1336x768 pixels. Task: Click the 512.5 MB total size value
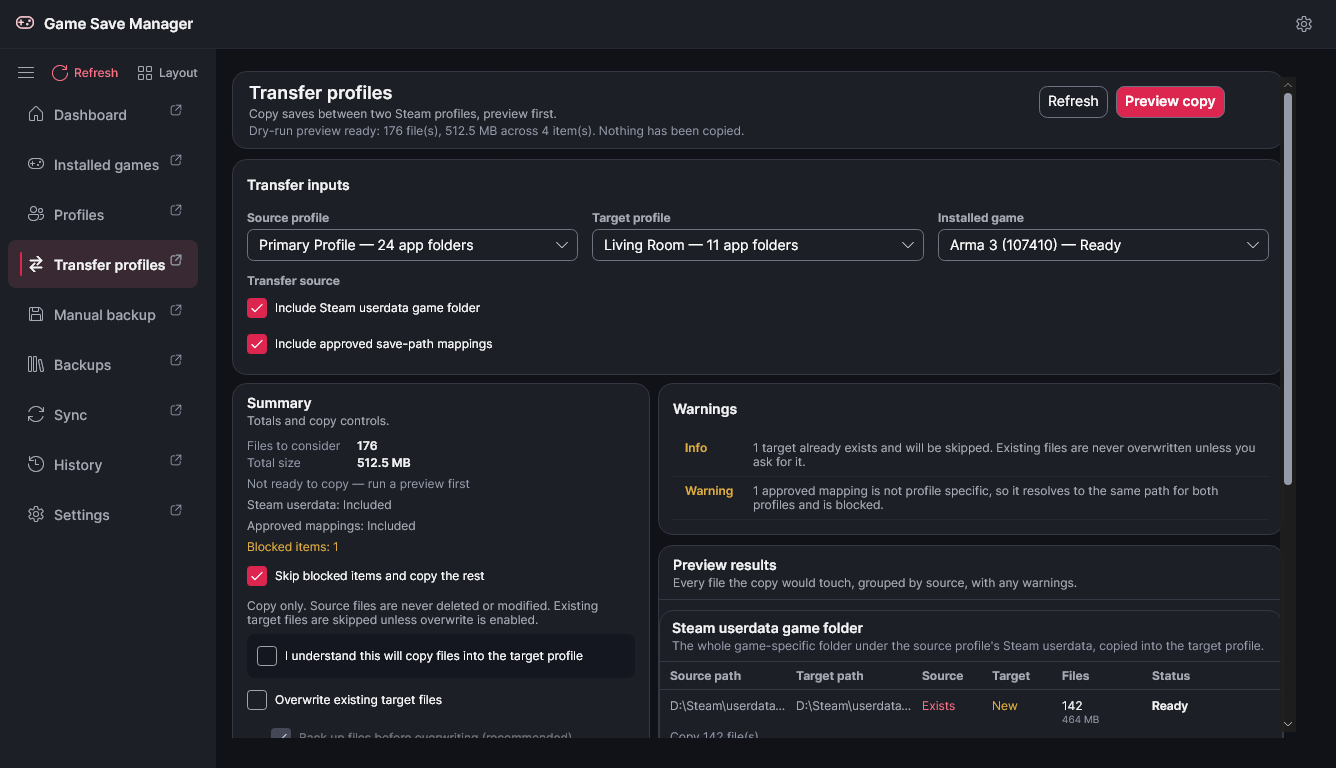point(384,463)
